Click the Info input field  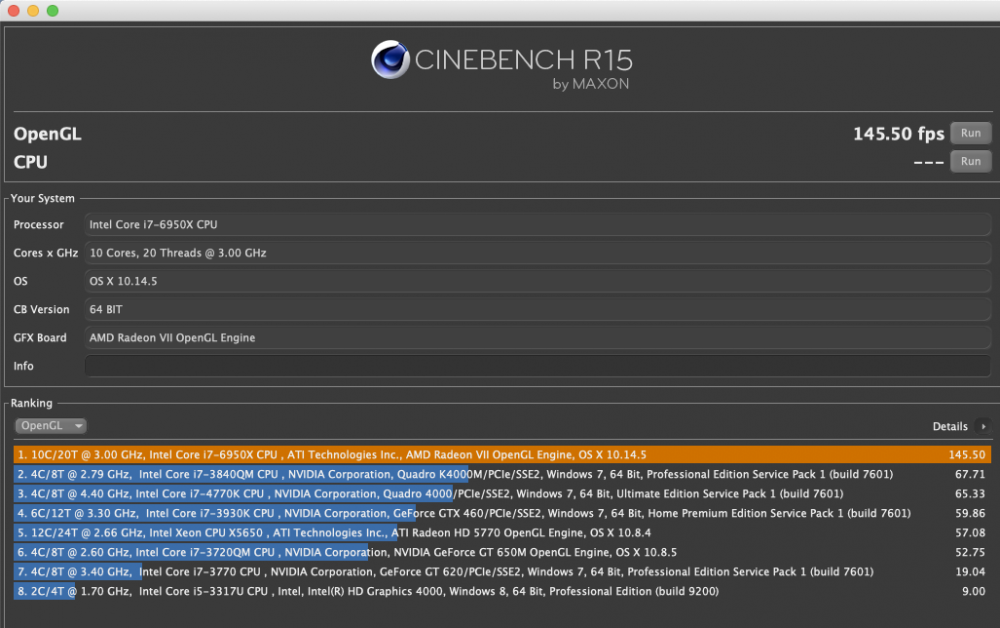coord(538,366)
